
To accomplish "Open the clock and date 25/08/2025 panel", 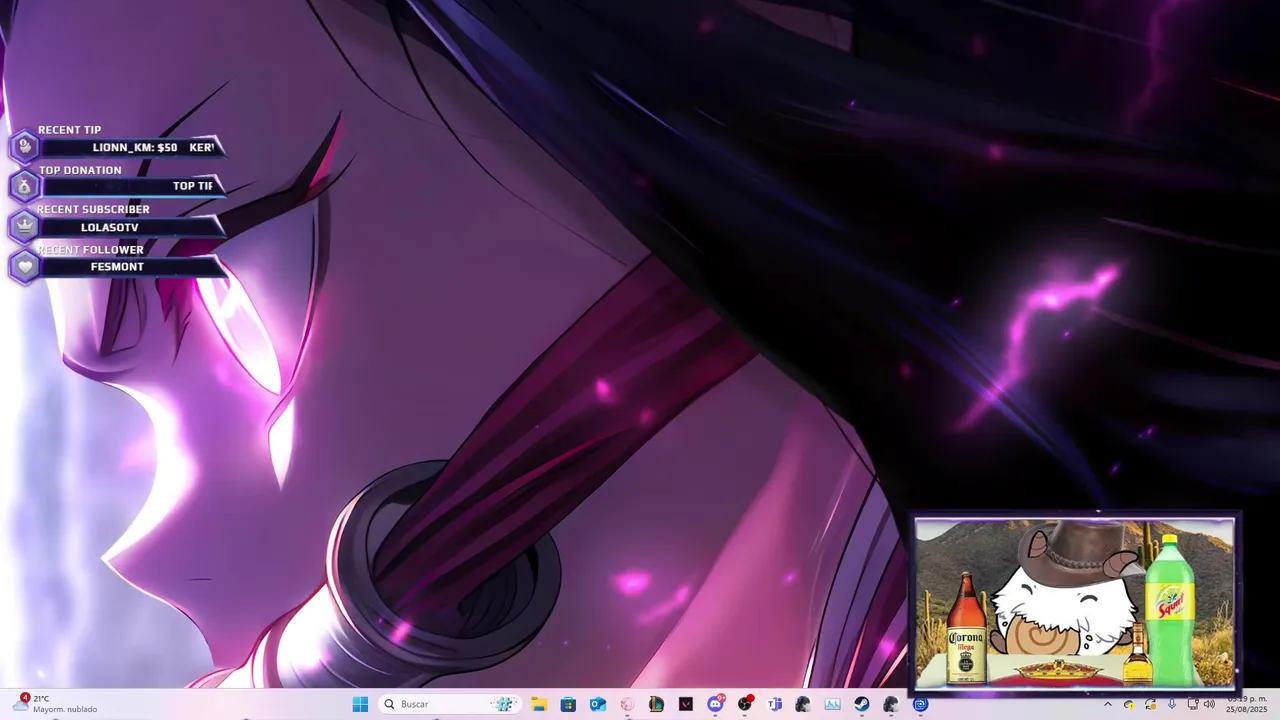I will [1246, 704].
